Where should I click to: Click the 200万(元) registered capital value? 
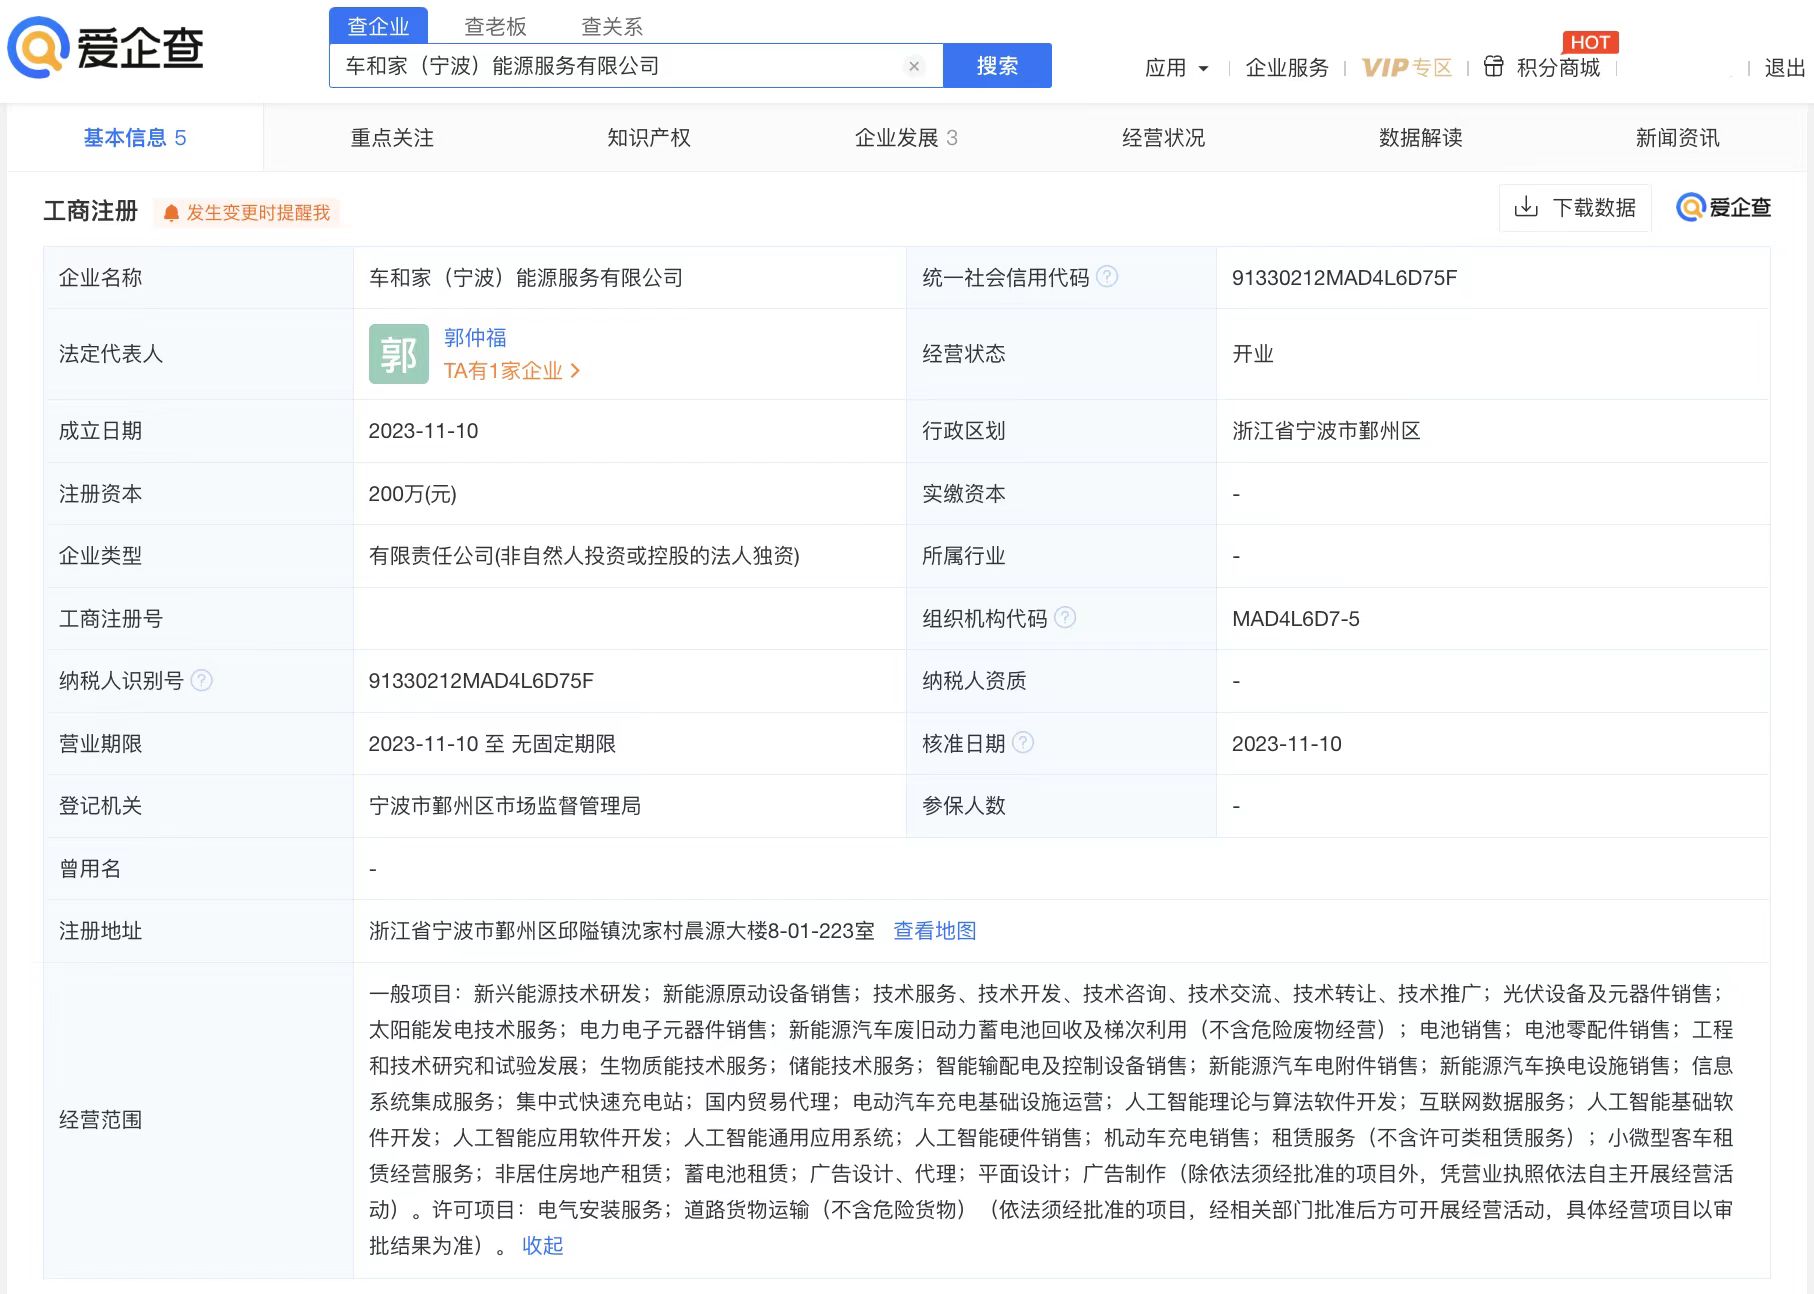pyautogui.click(x=412, y=494)
